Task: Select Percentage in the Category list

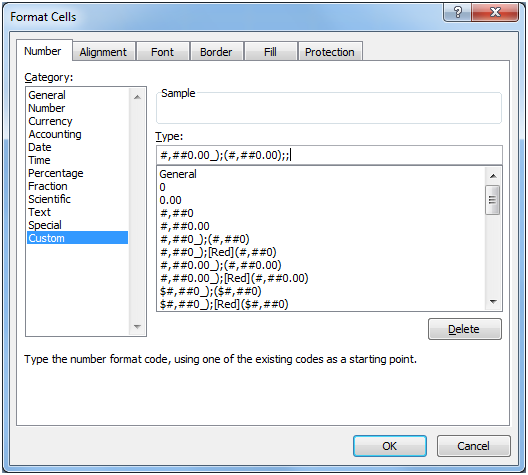Action: click(56, 173)
